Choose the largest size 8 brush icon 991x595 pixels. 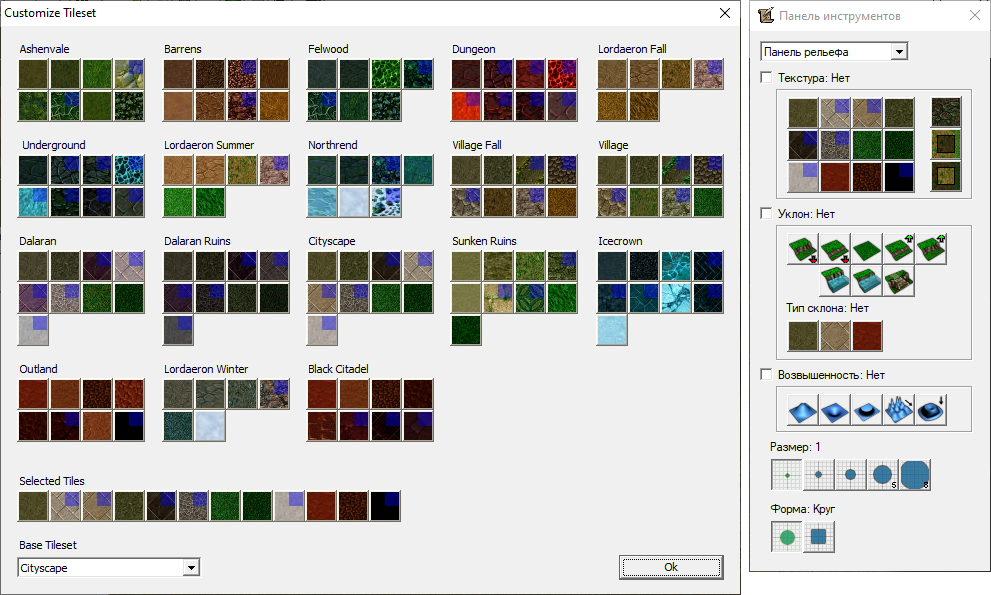[915, 475]
